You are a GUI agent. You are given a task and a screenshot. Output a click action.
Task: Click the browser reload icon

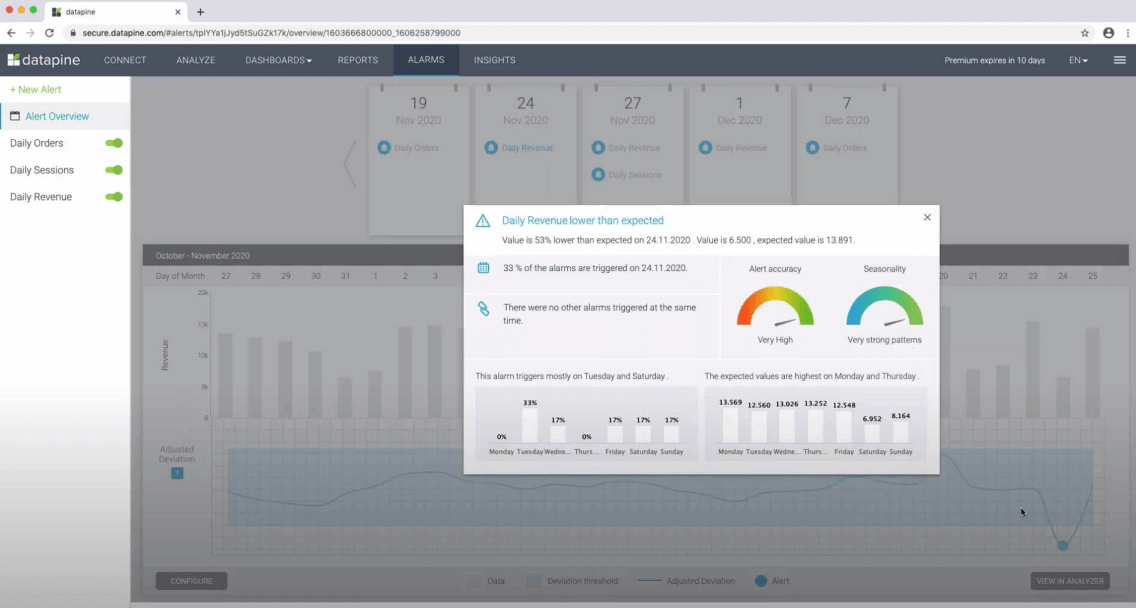(49, 33)
